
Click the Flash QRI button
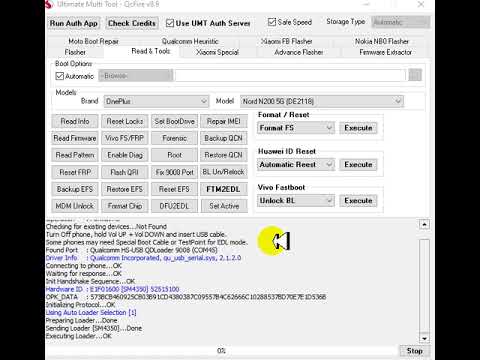[125, 172]
